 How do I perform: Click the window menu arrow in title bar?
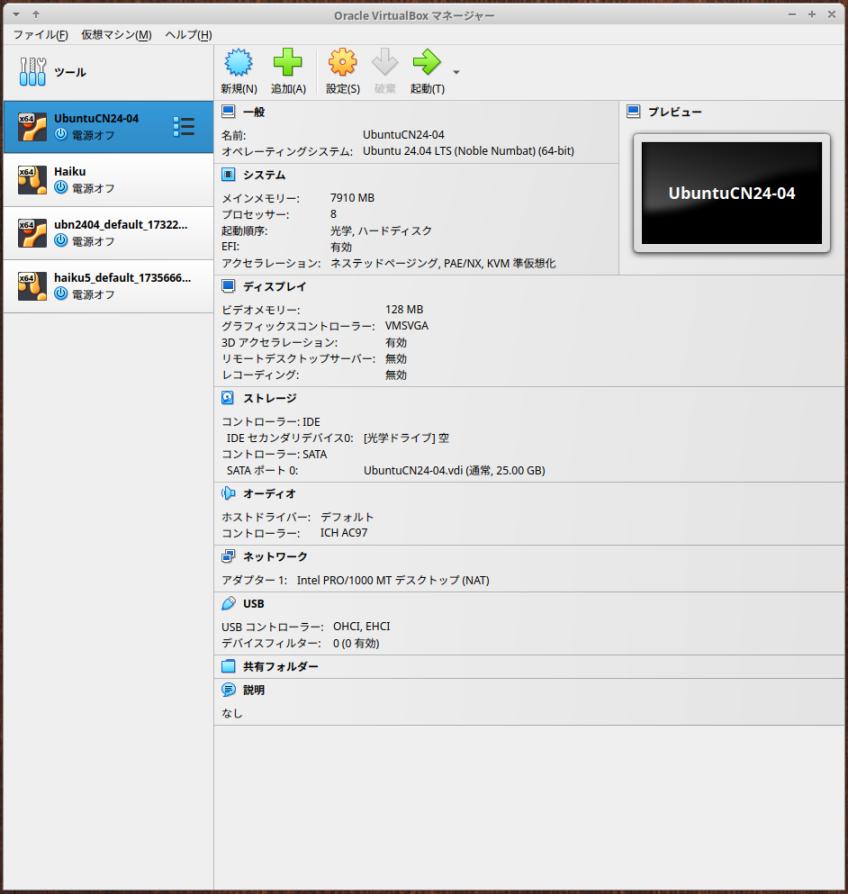point(17,14)
